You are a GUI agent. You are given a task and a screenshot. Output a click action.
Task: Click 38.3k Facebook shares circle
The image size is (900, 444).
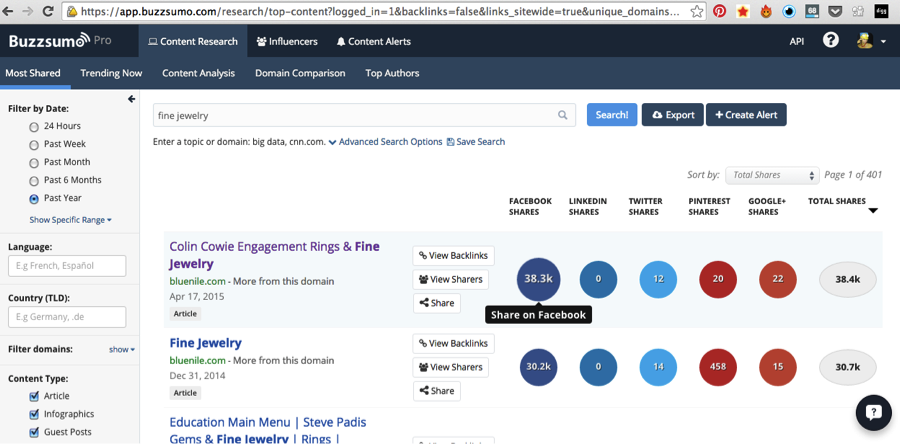tap(538, 279)
